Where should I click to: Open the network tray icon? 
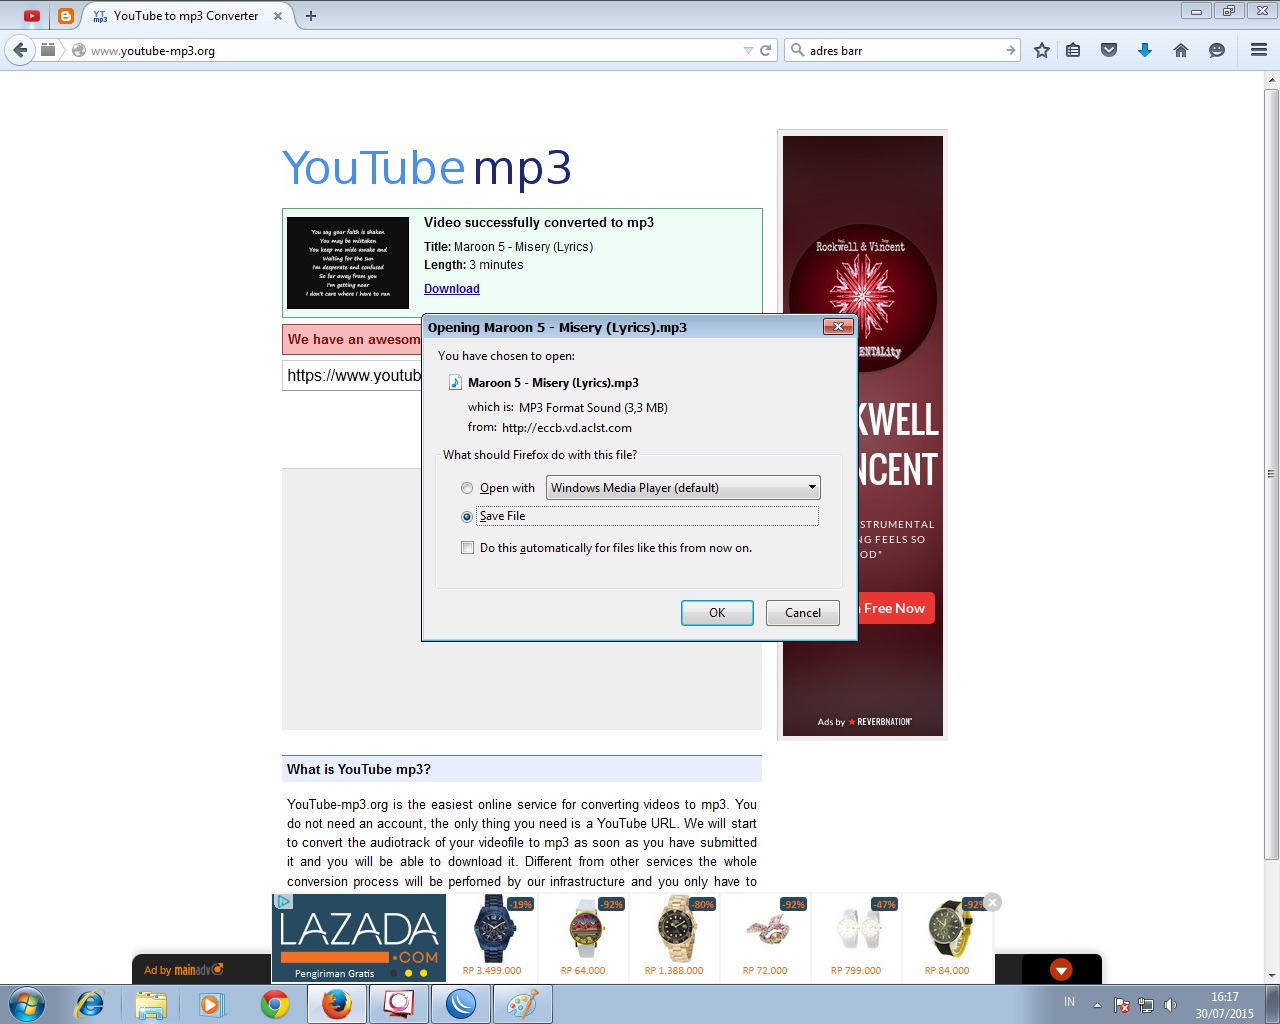coord(1146,1005)
